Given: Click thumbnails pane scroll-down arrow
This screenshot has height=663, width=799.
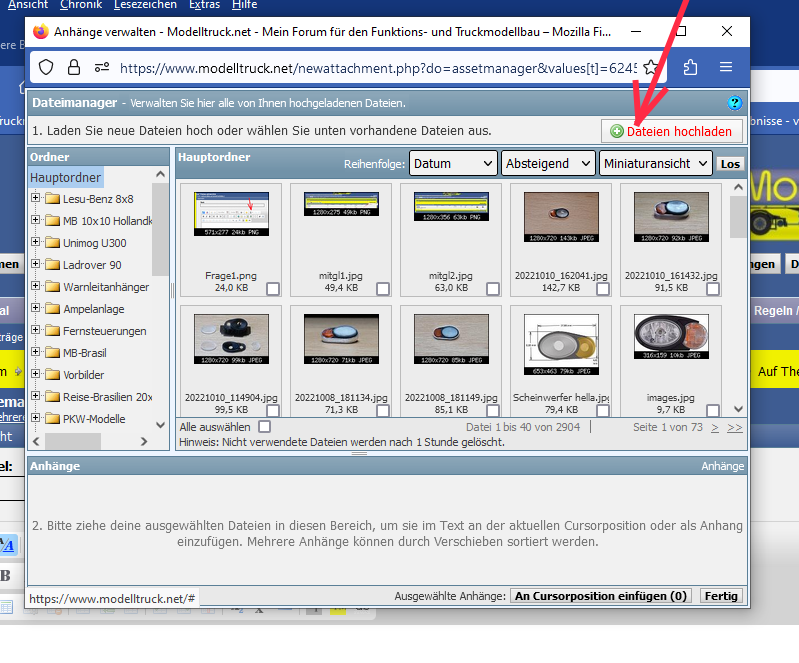Looking at the screenshot, I should (x=738, y=409).
